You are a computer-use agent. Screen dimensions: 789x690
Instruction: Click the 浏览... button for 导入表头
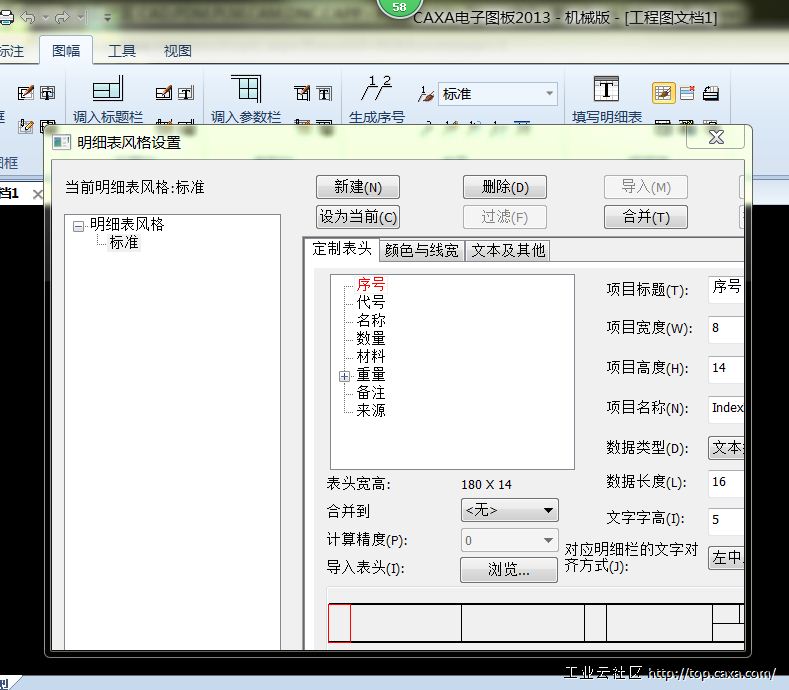[509, 570]
